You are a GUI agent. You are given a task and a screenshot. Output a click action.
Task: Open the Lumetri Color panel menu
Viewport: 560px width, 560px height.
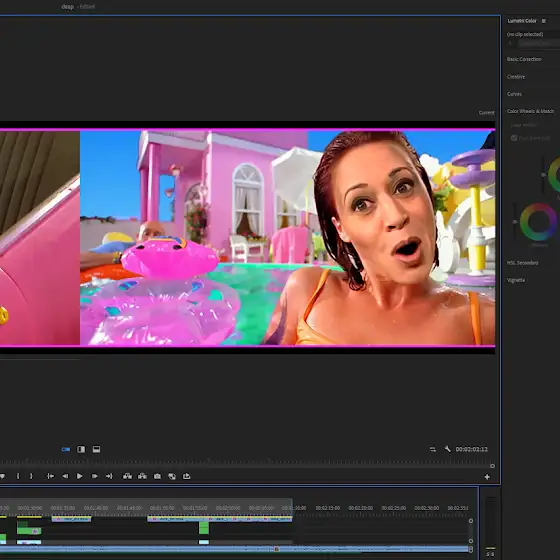pyautogui.click(x=544, y=21)
